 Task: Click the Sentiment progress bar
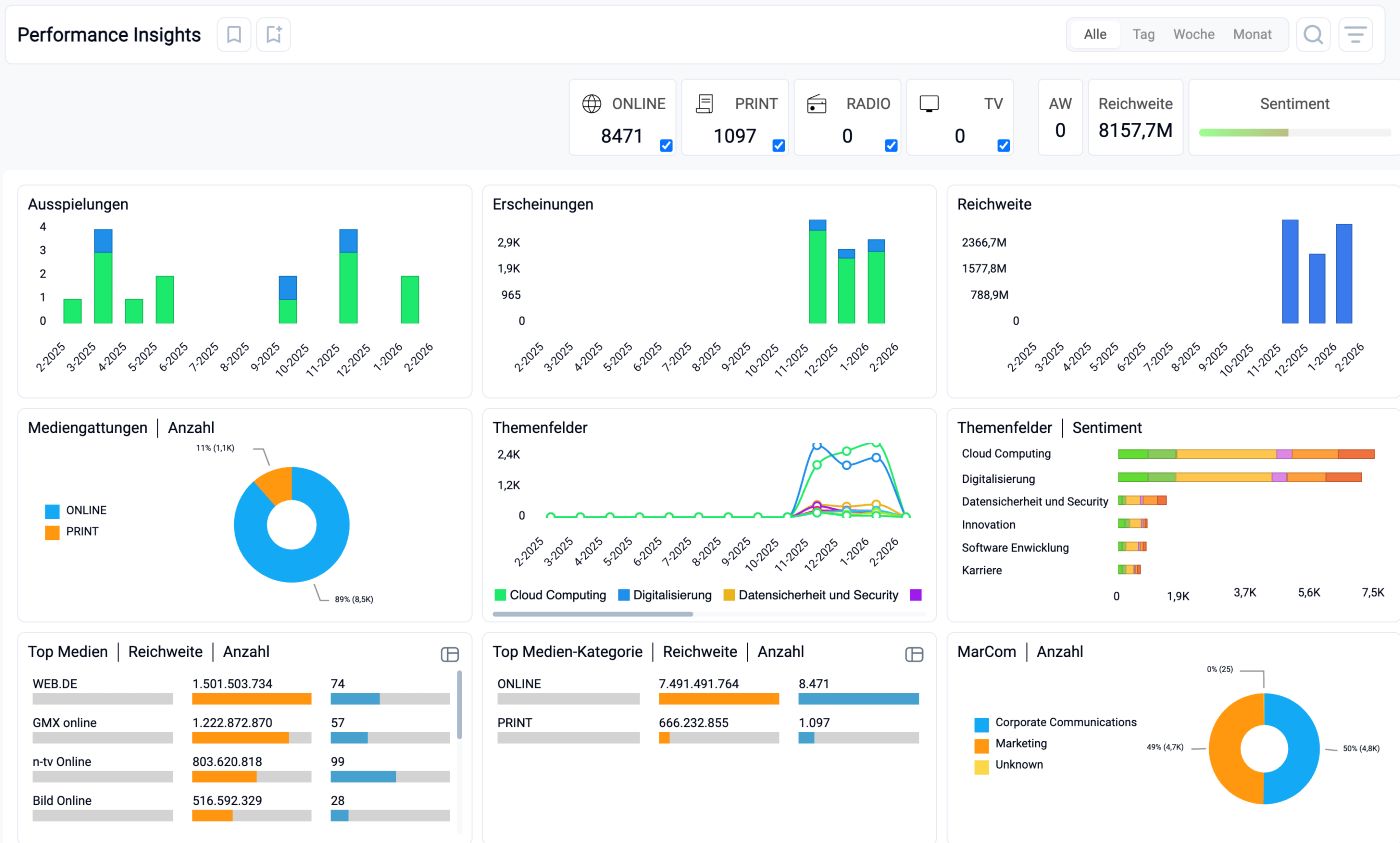[1294, 132]
